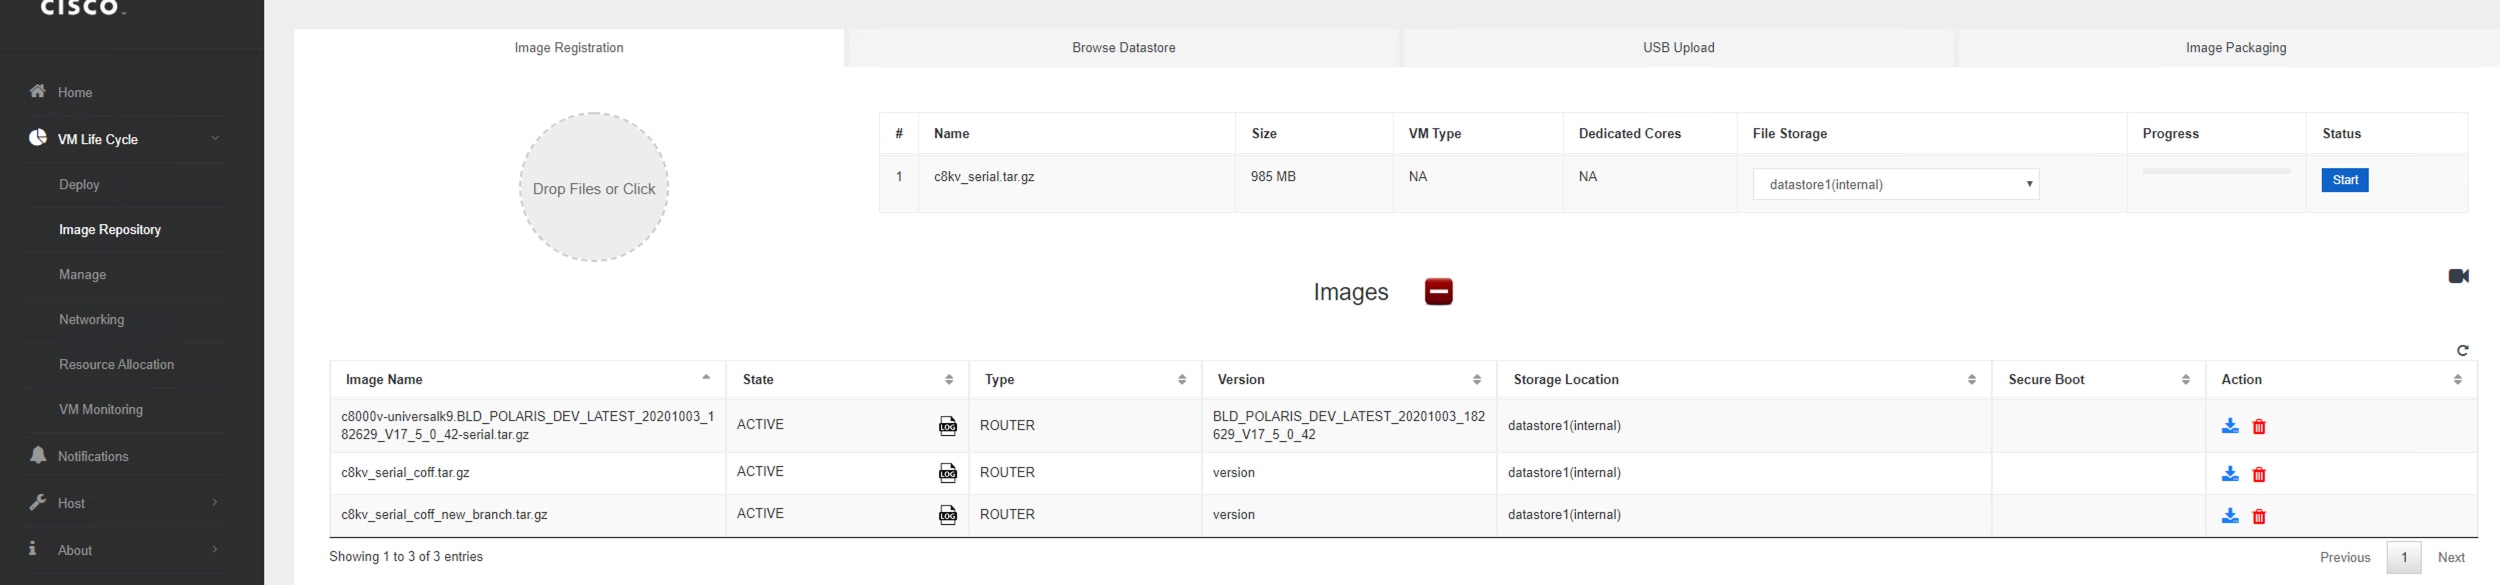Image resolution: width=2500 pixels, height=585 pixels.
Task: Open the USB Upload tab
Action: [1678, 48]
